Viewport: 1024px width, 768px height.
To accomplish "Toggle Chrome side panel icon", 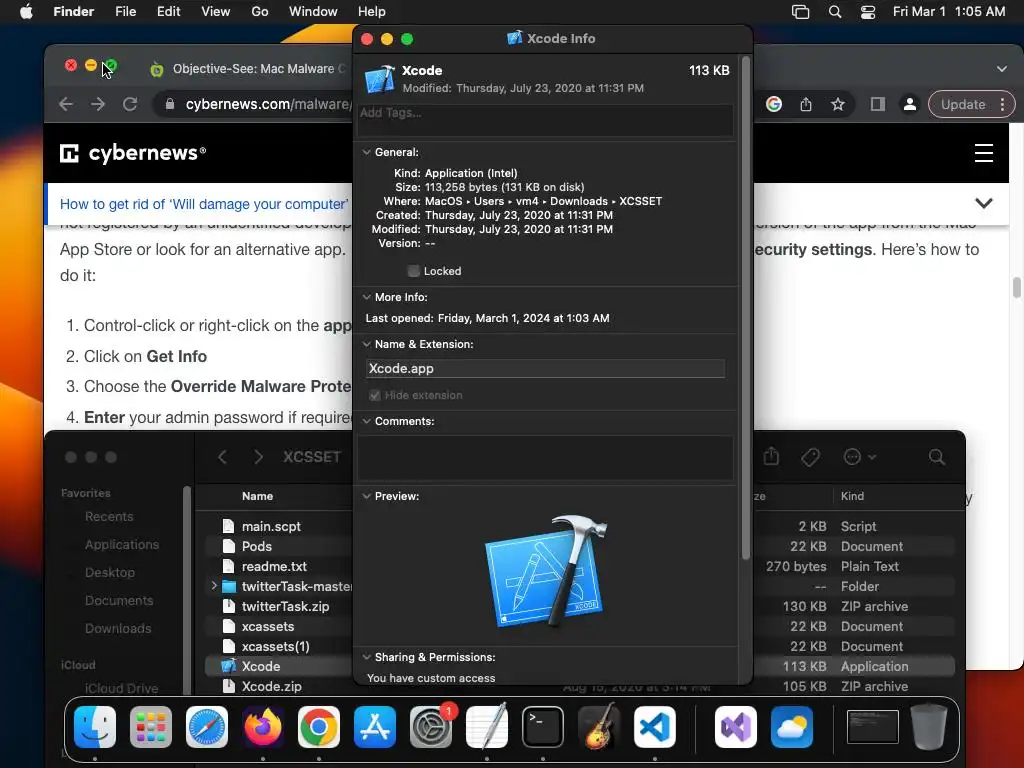I will pos(878,104).
